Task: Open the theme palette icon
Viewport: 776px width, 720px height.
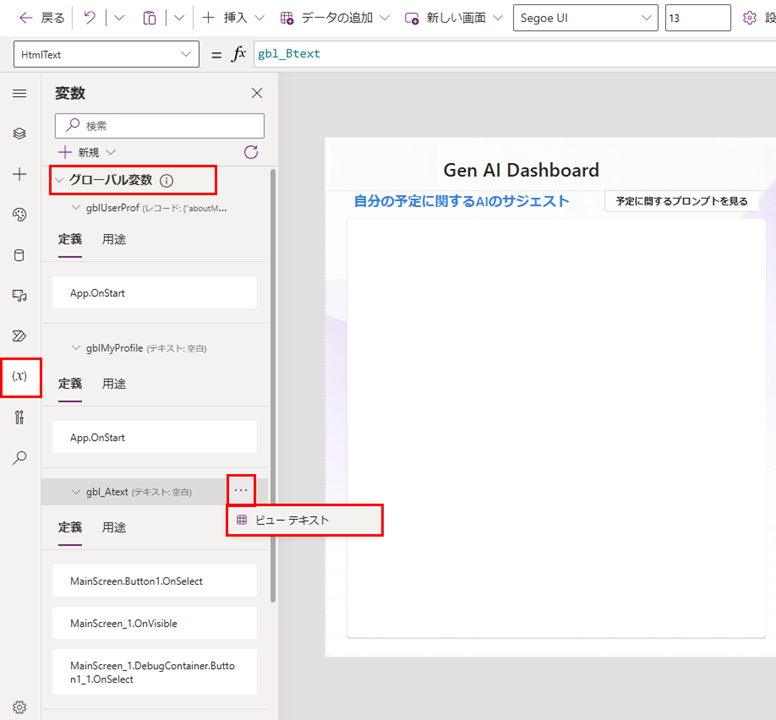Action: pos(20,214)
